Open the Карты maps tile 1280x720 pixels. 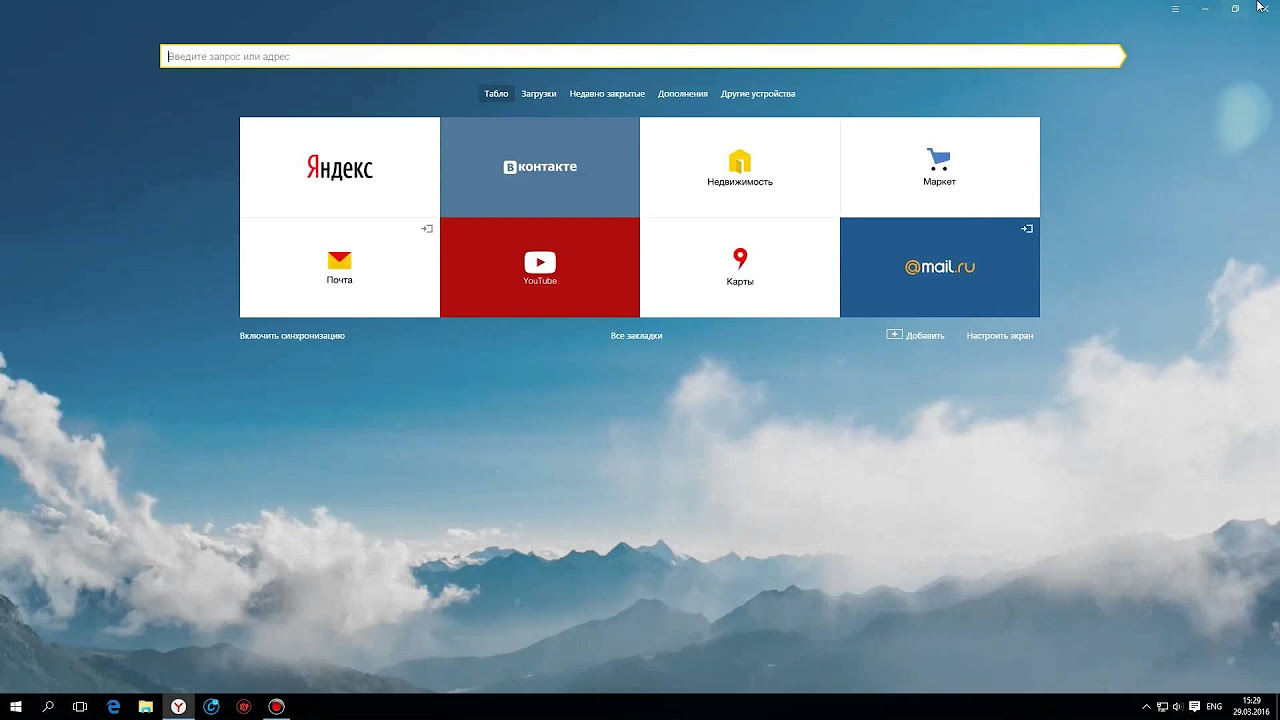click(x=740, y=267)
